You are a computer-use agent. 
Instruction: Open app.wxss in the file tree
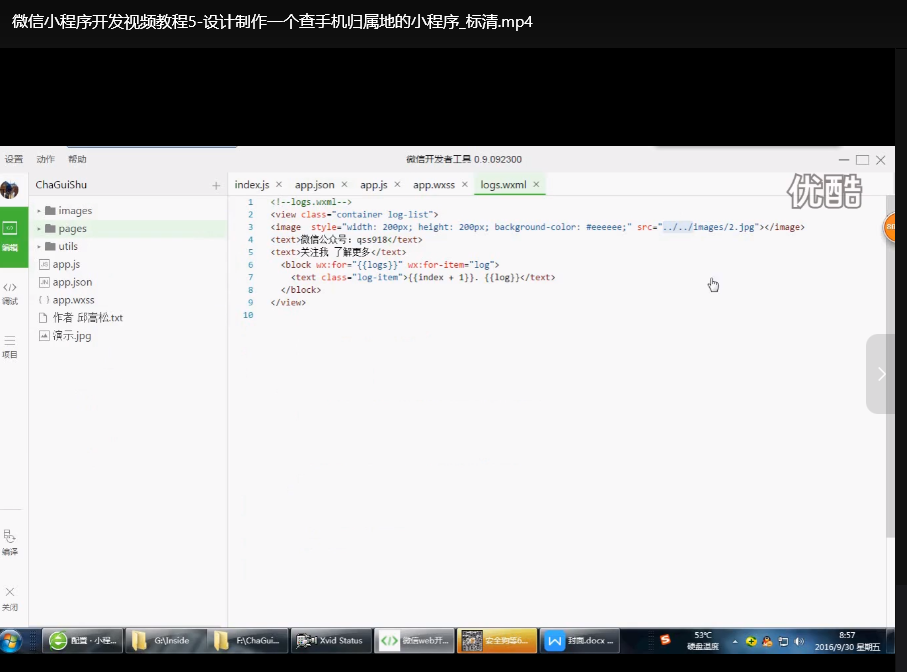point(73,300)
